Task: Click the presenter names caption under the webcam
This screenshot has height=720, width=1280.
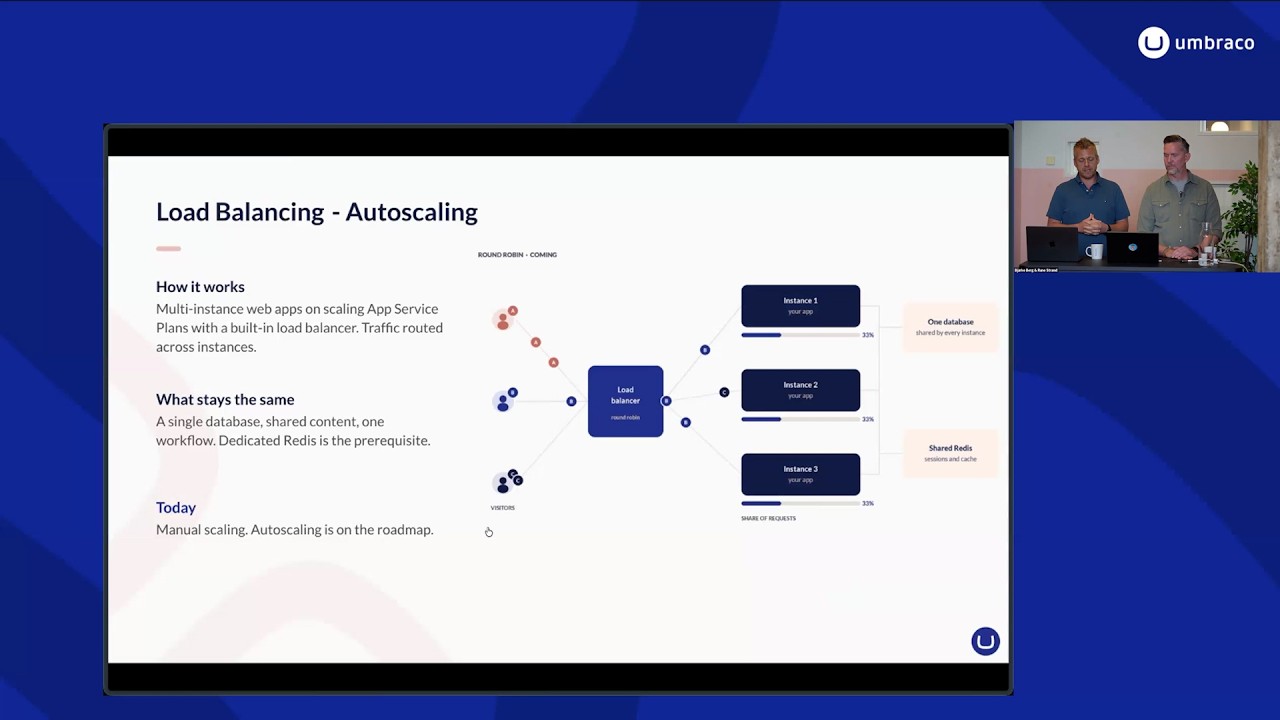Action: (x=1036, y=270)
